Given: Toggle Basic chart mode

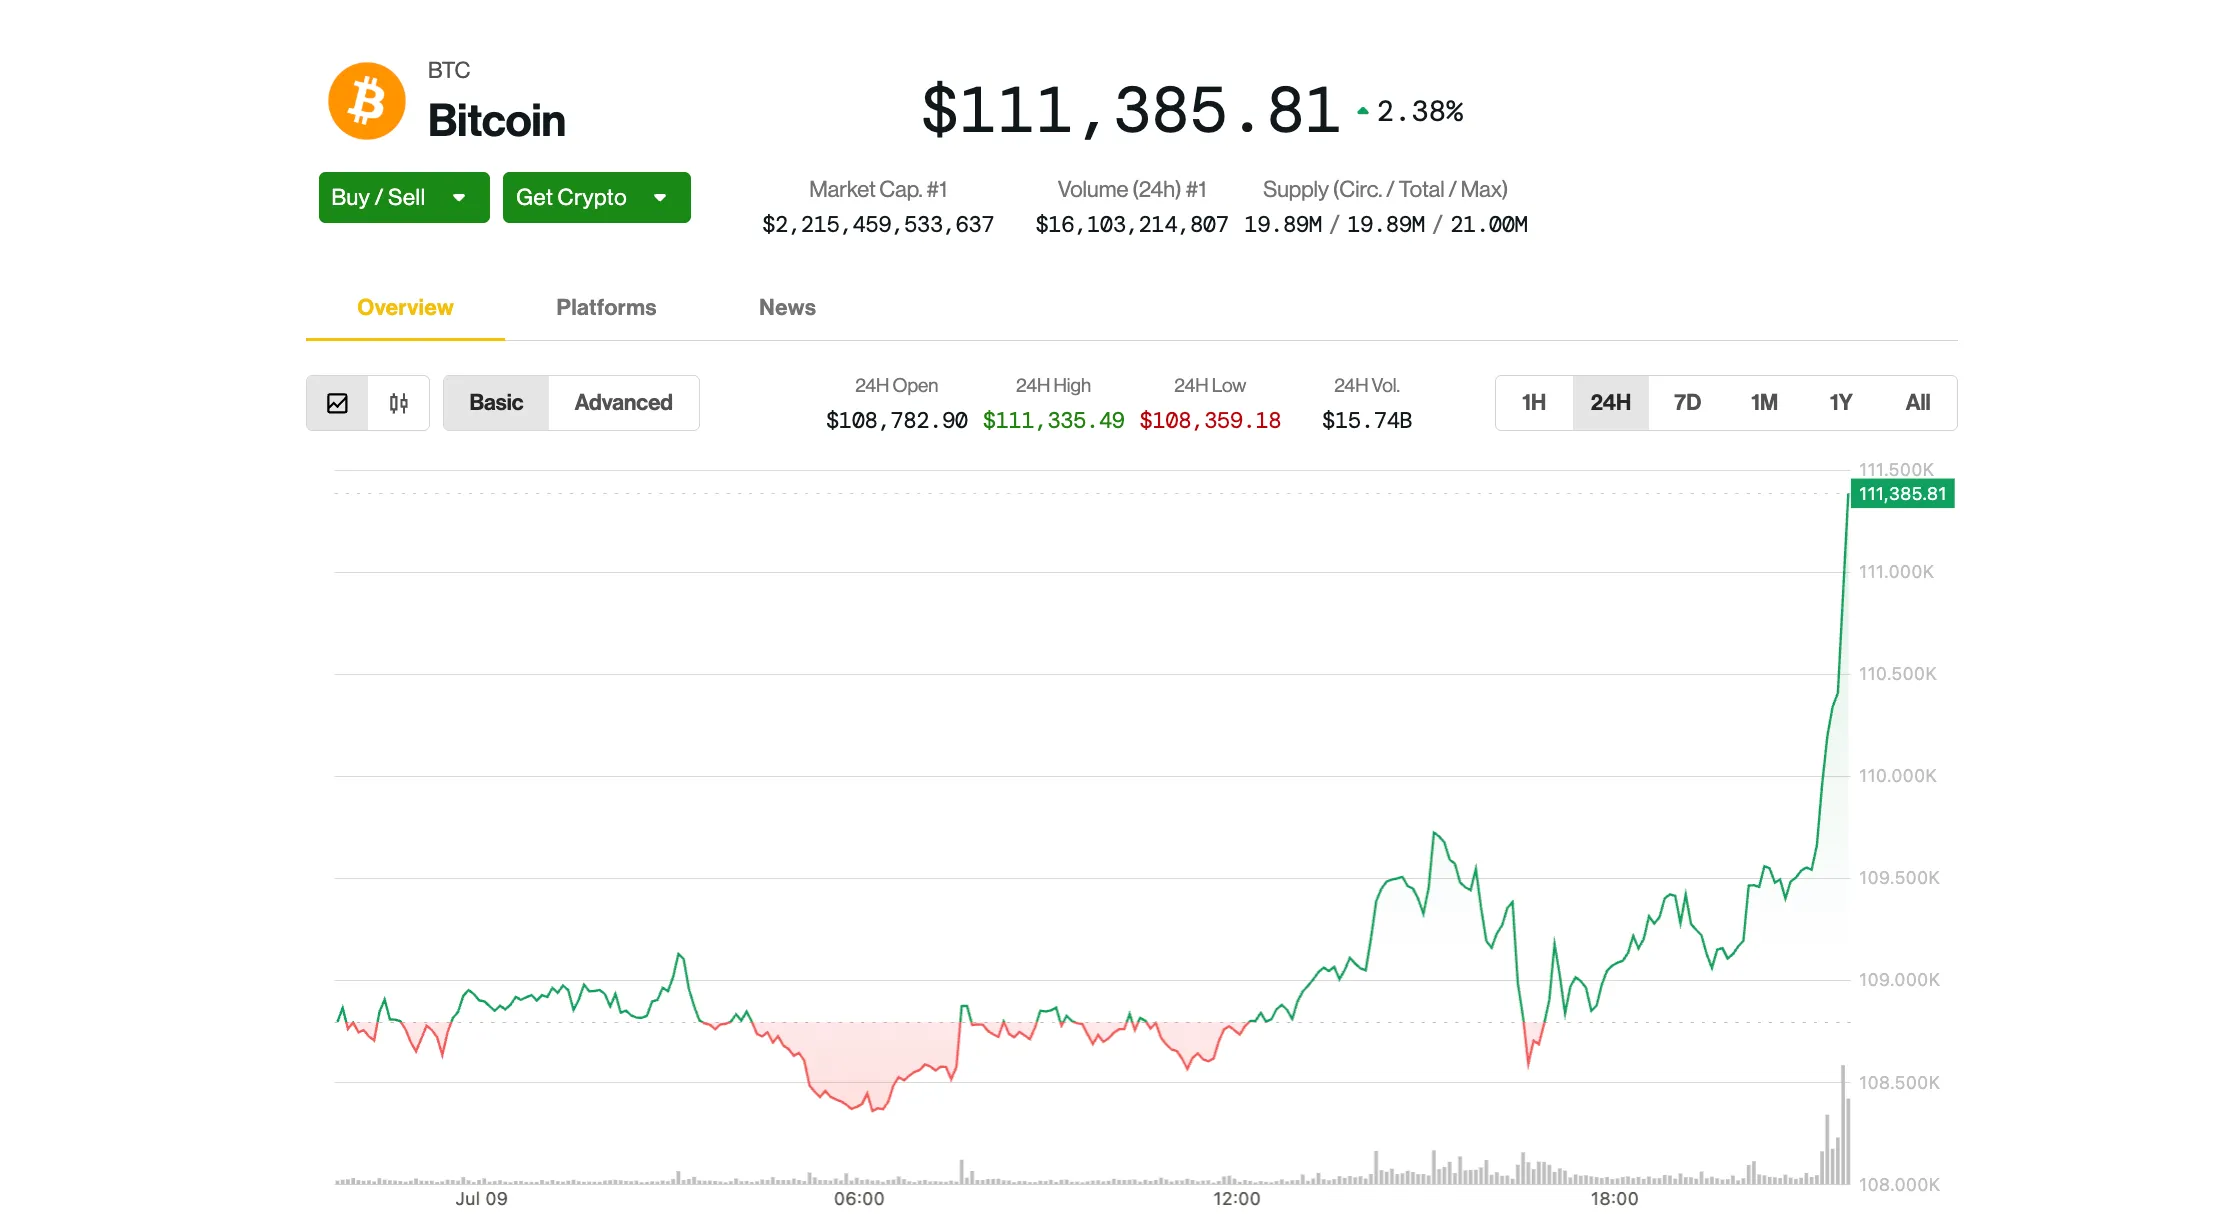Looking at the screenshot, I should (495, 402).
